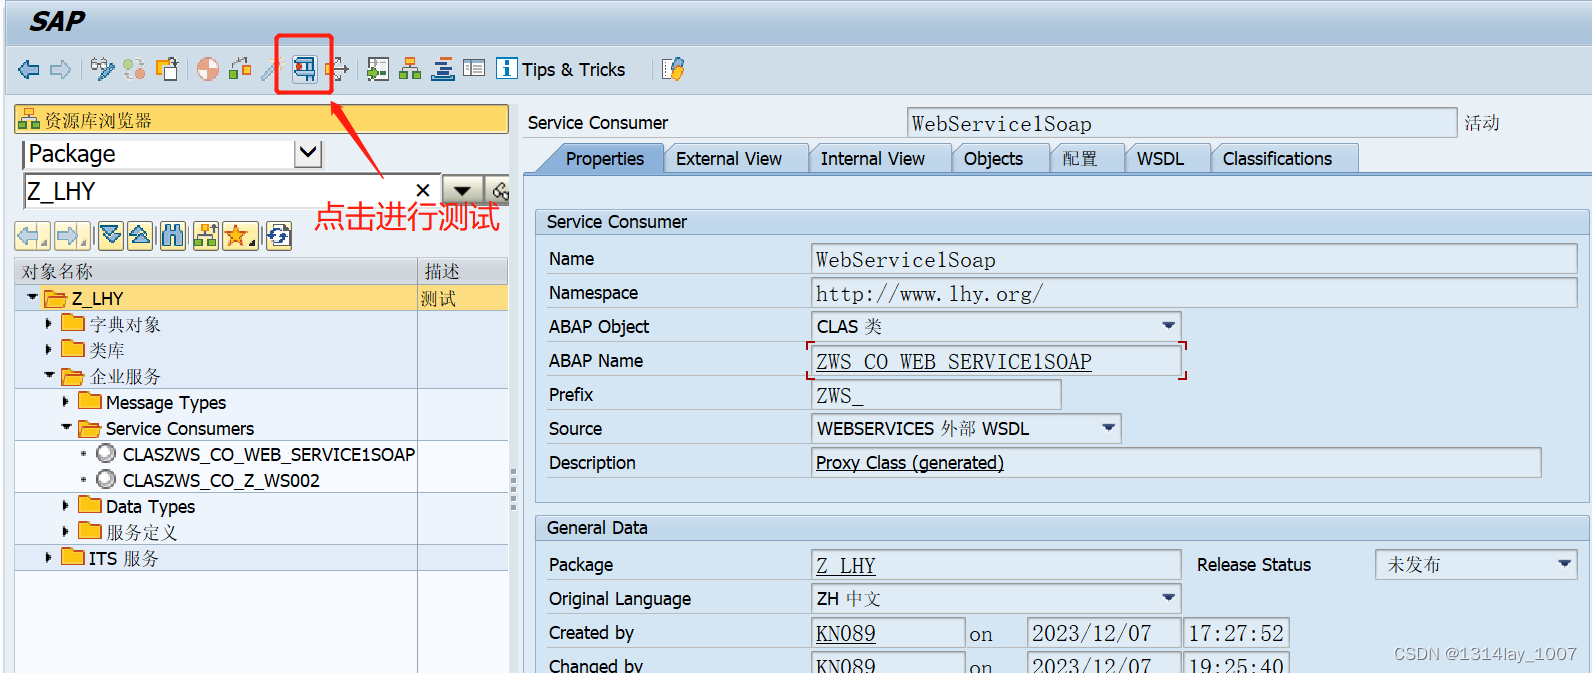Expand the ITS 服务 folder
Screen dimensions: 1592x673
pyautogui.click(x=48, y=558)
